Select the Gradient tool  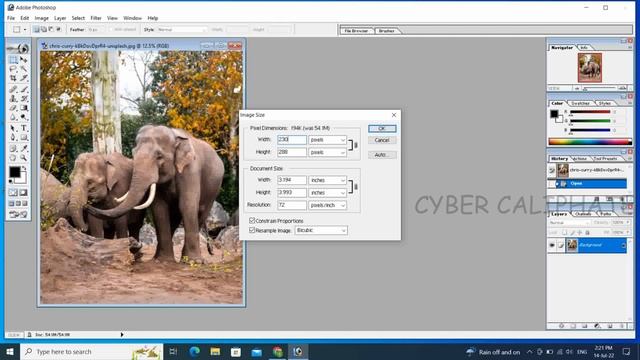point(24,108)
